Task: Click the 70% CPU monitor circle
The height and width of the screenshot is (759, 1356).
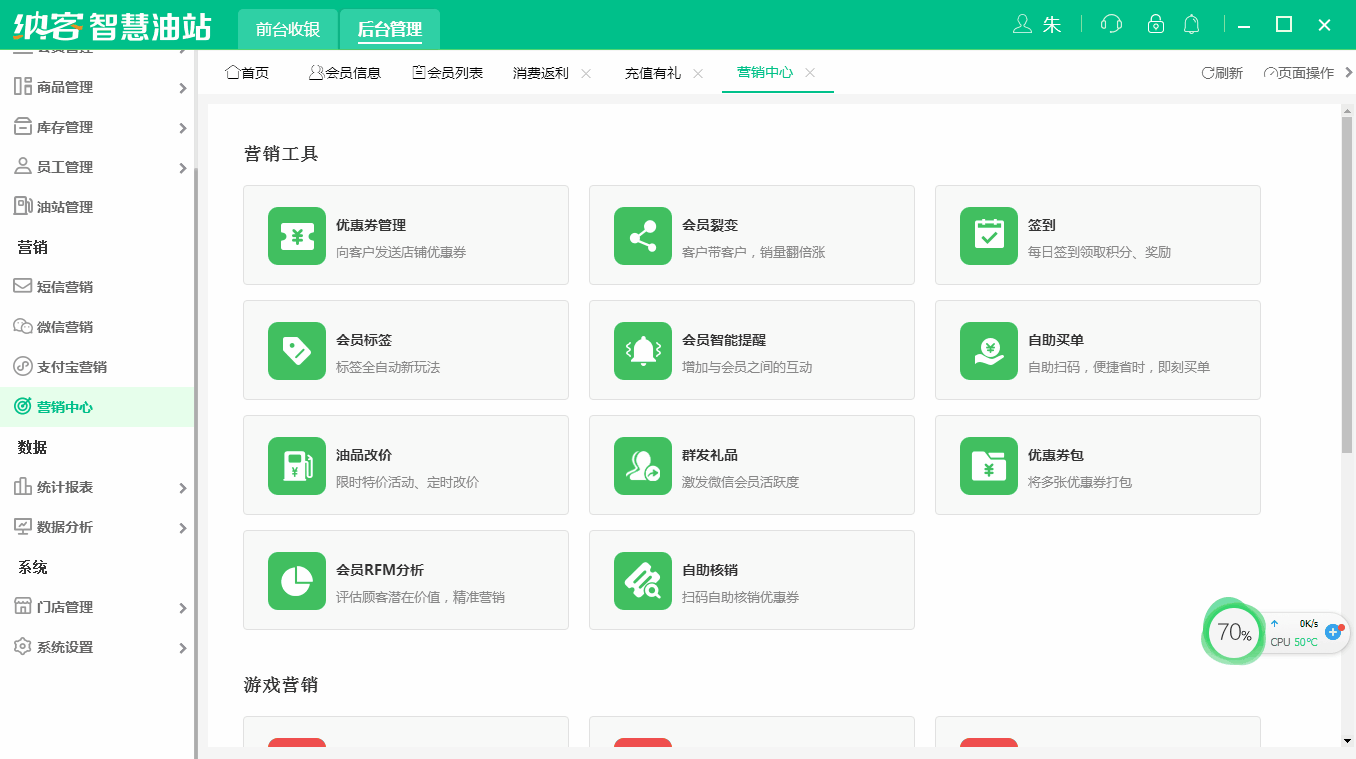Action: [x=1233, y=632]
